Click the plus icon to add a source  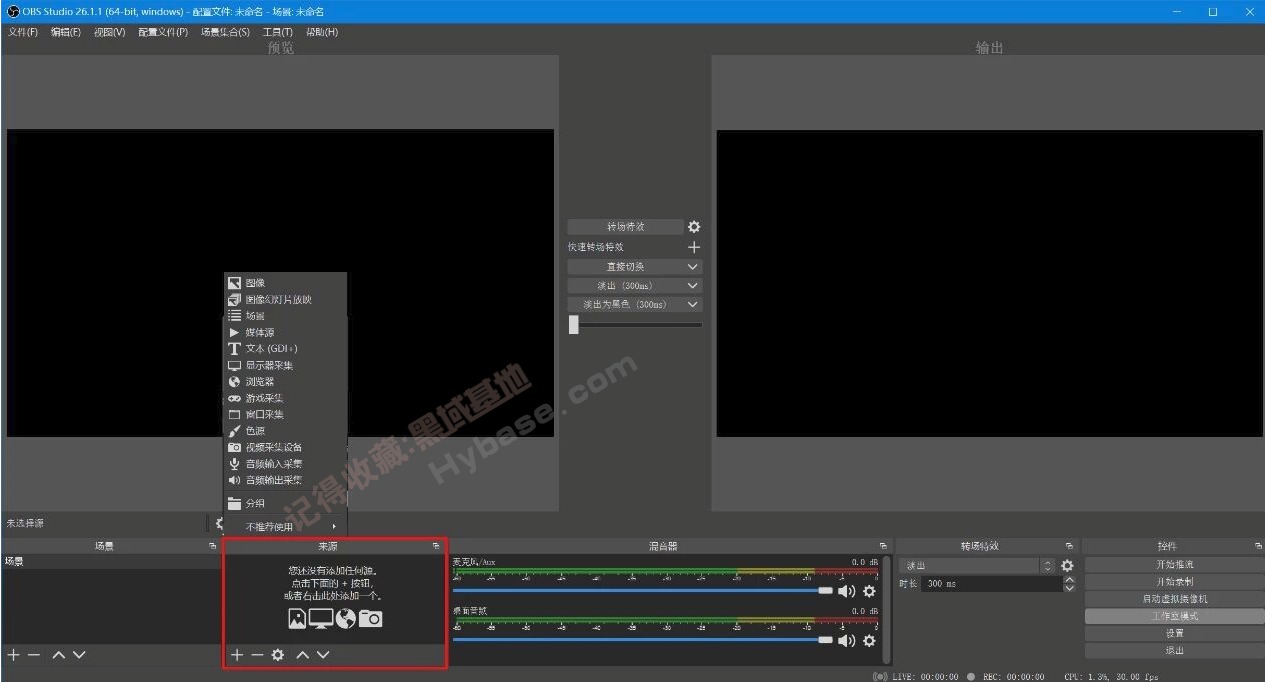(x=237, y=654)
